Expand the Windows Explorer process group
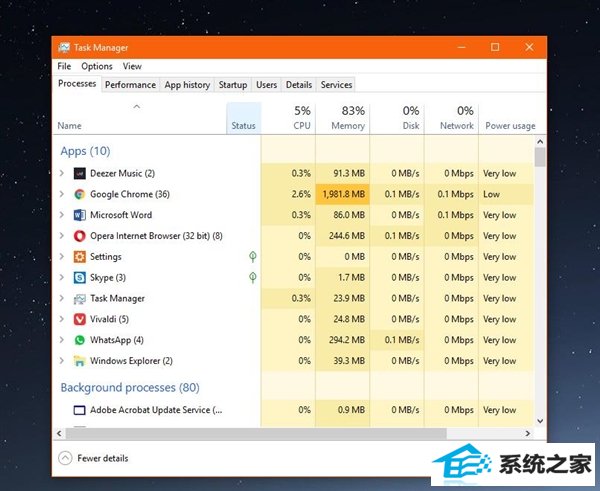The height and width of the screenshot is (491, 600). 62,361
